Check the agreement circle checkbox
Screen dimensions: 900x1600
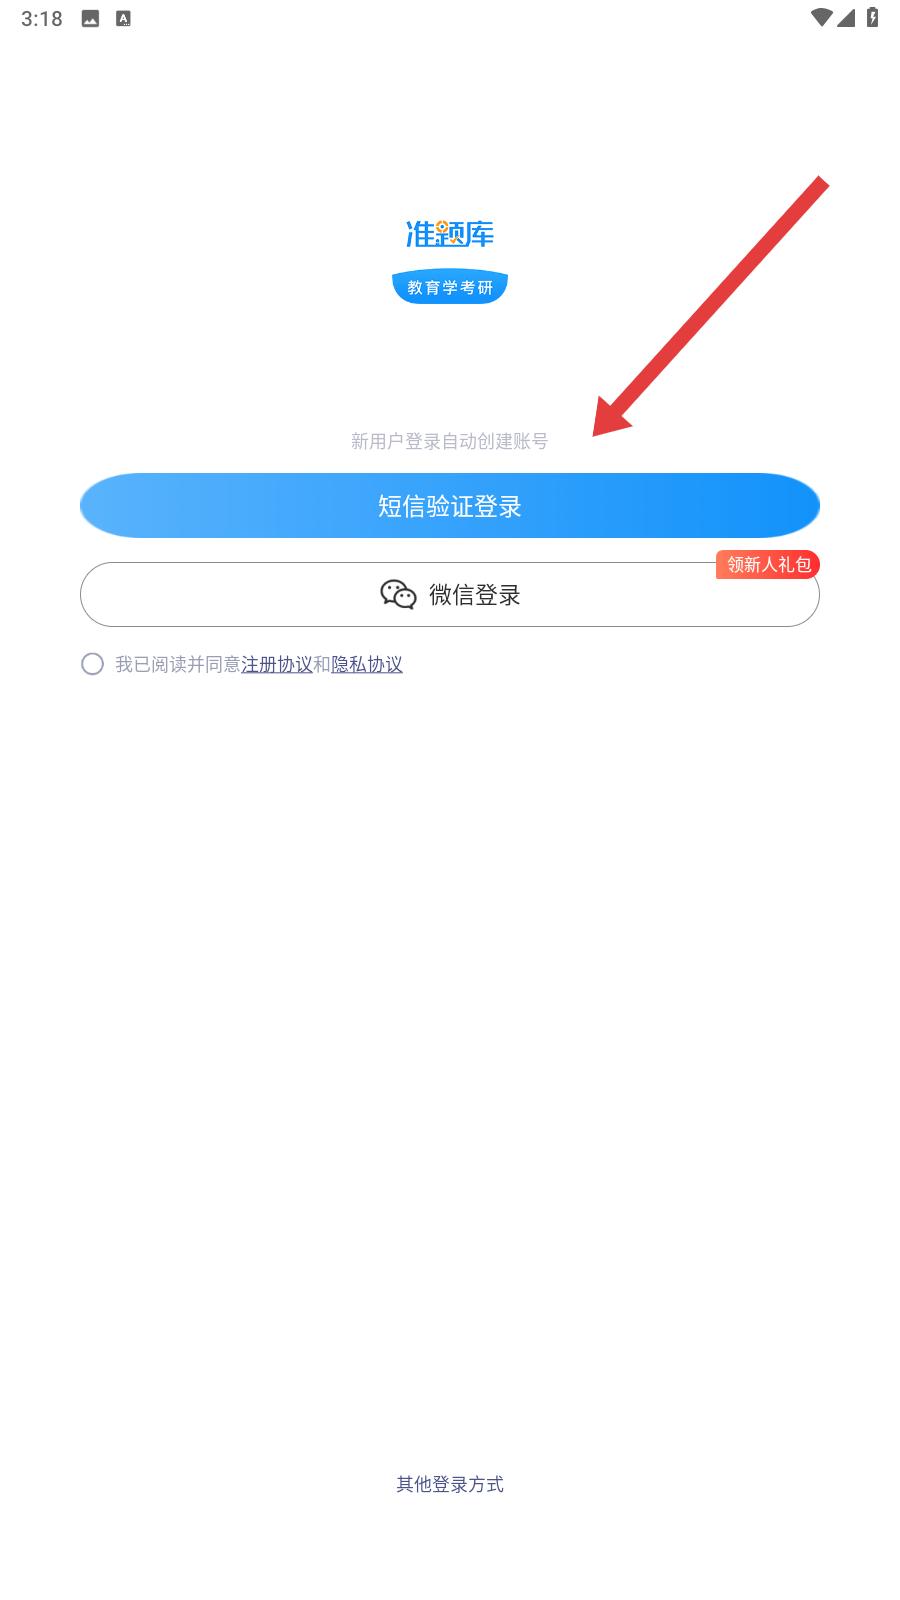point(92,664)
